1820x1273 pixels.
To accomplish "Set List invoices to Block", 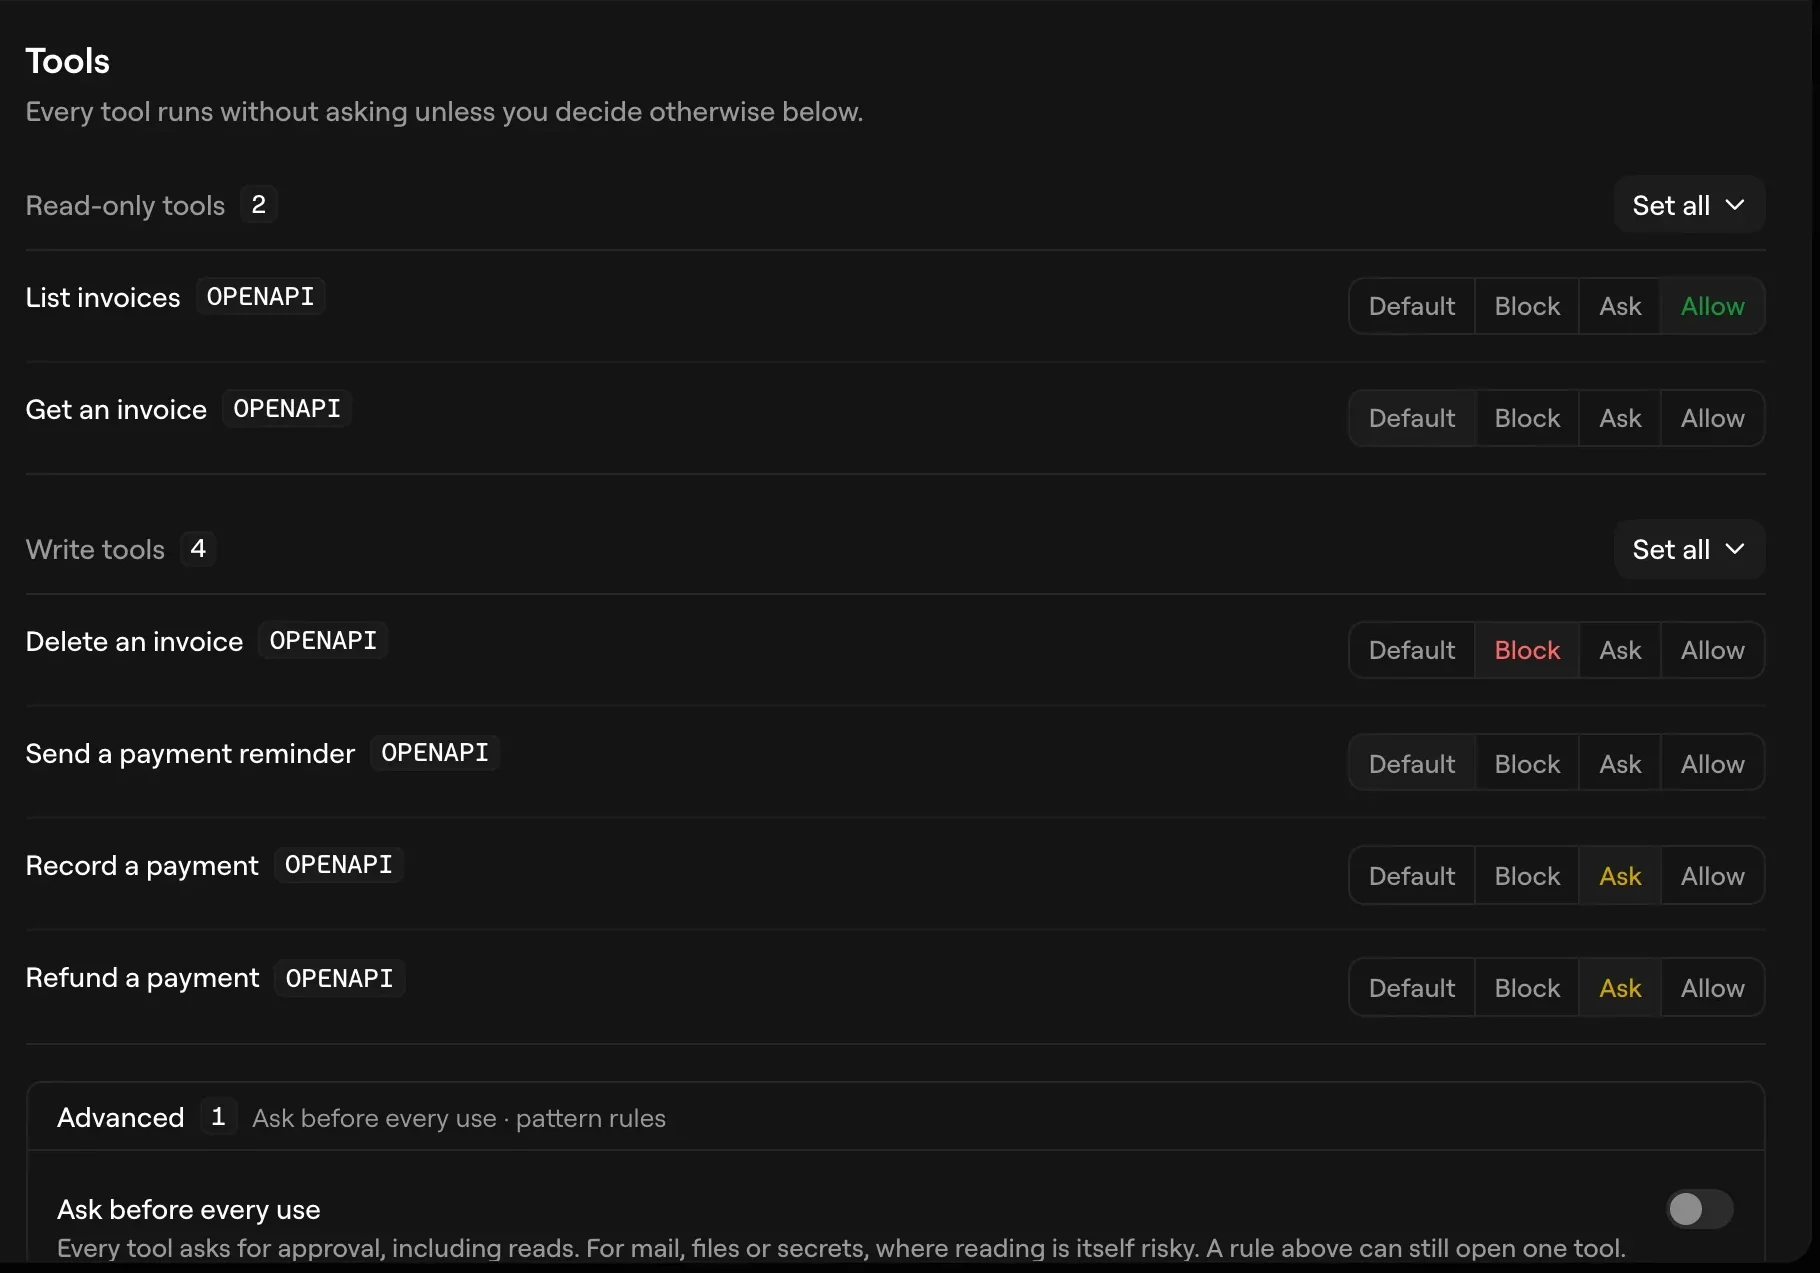I will 1527,306.
